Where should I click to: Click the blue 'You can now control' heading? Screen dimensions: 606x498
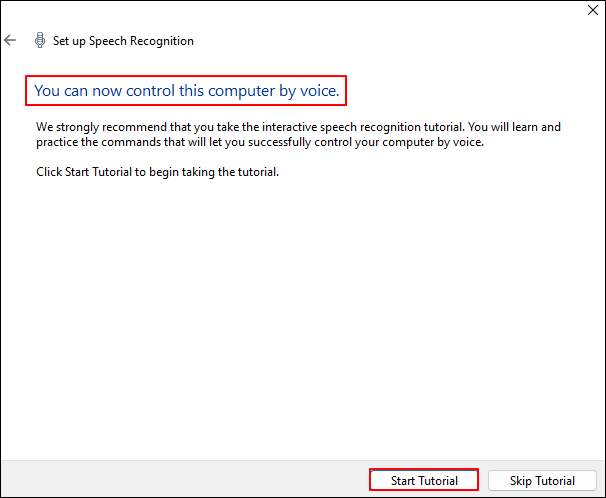coord(187,91)
